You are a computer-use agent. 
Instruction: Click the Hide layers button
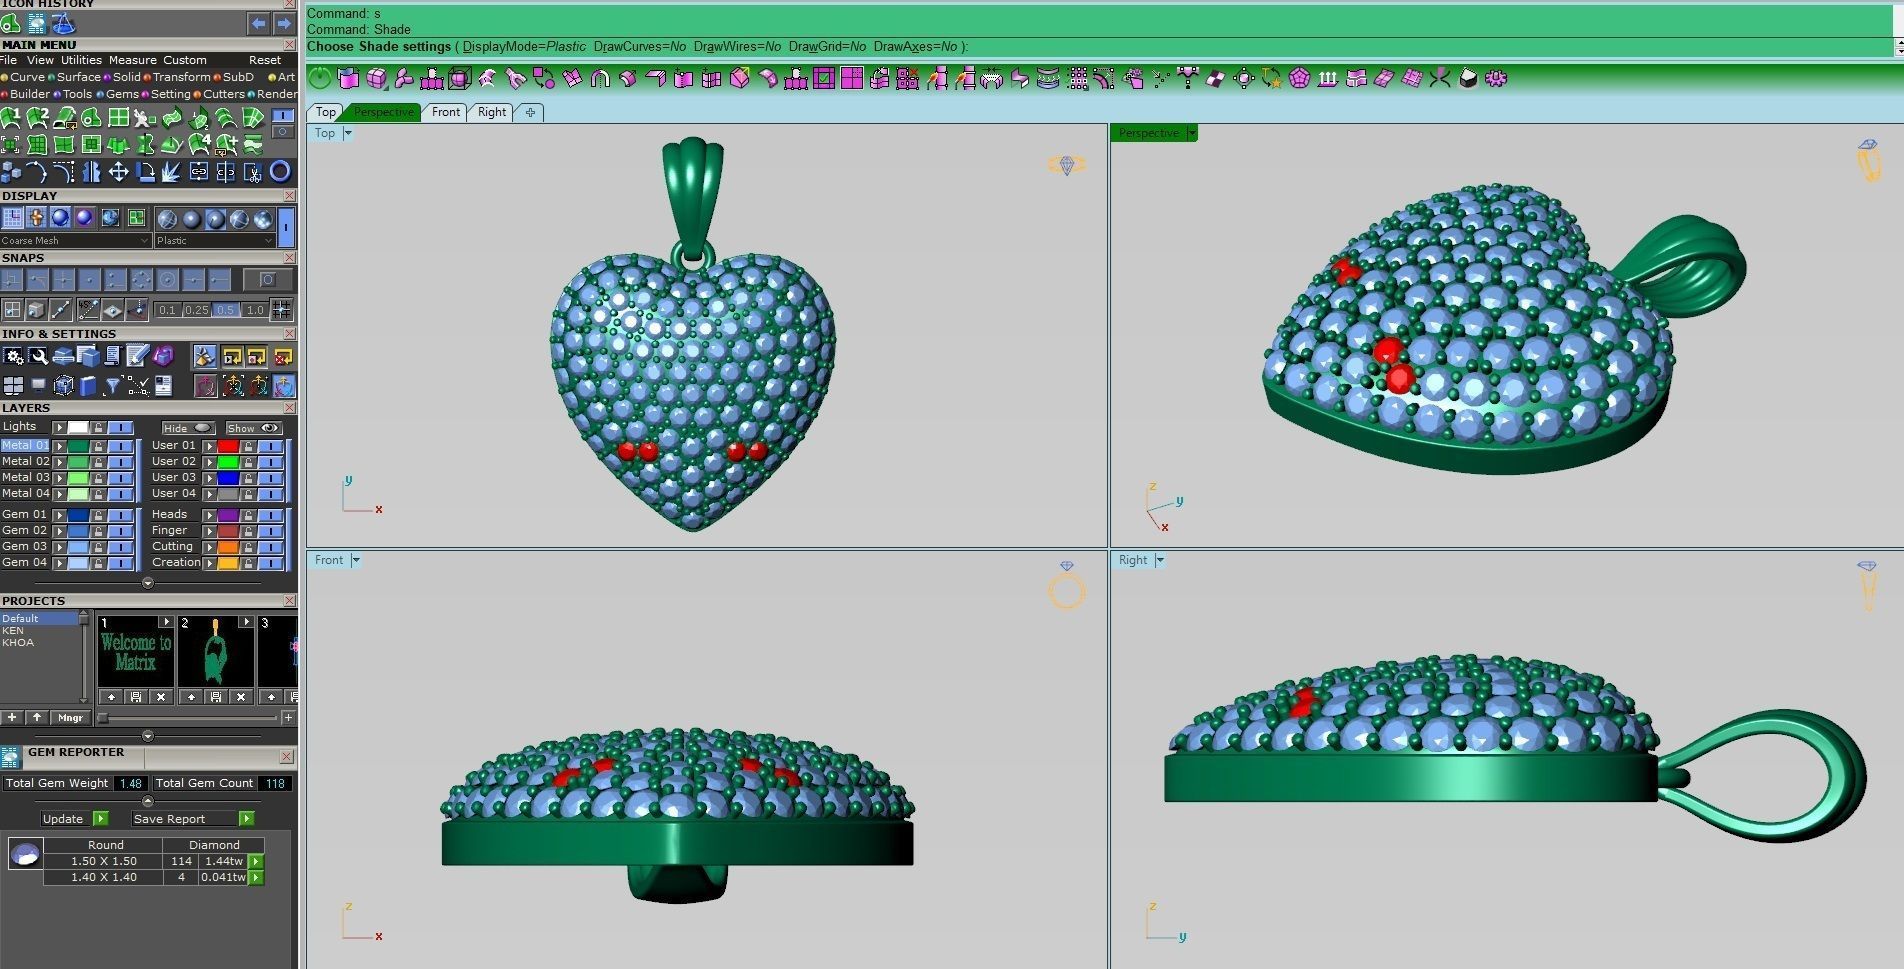point(188,428)
